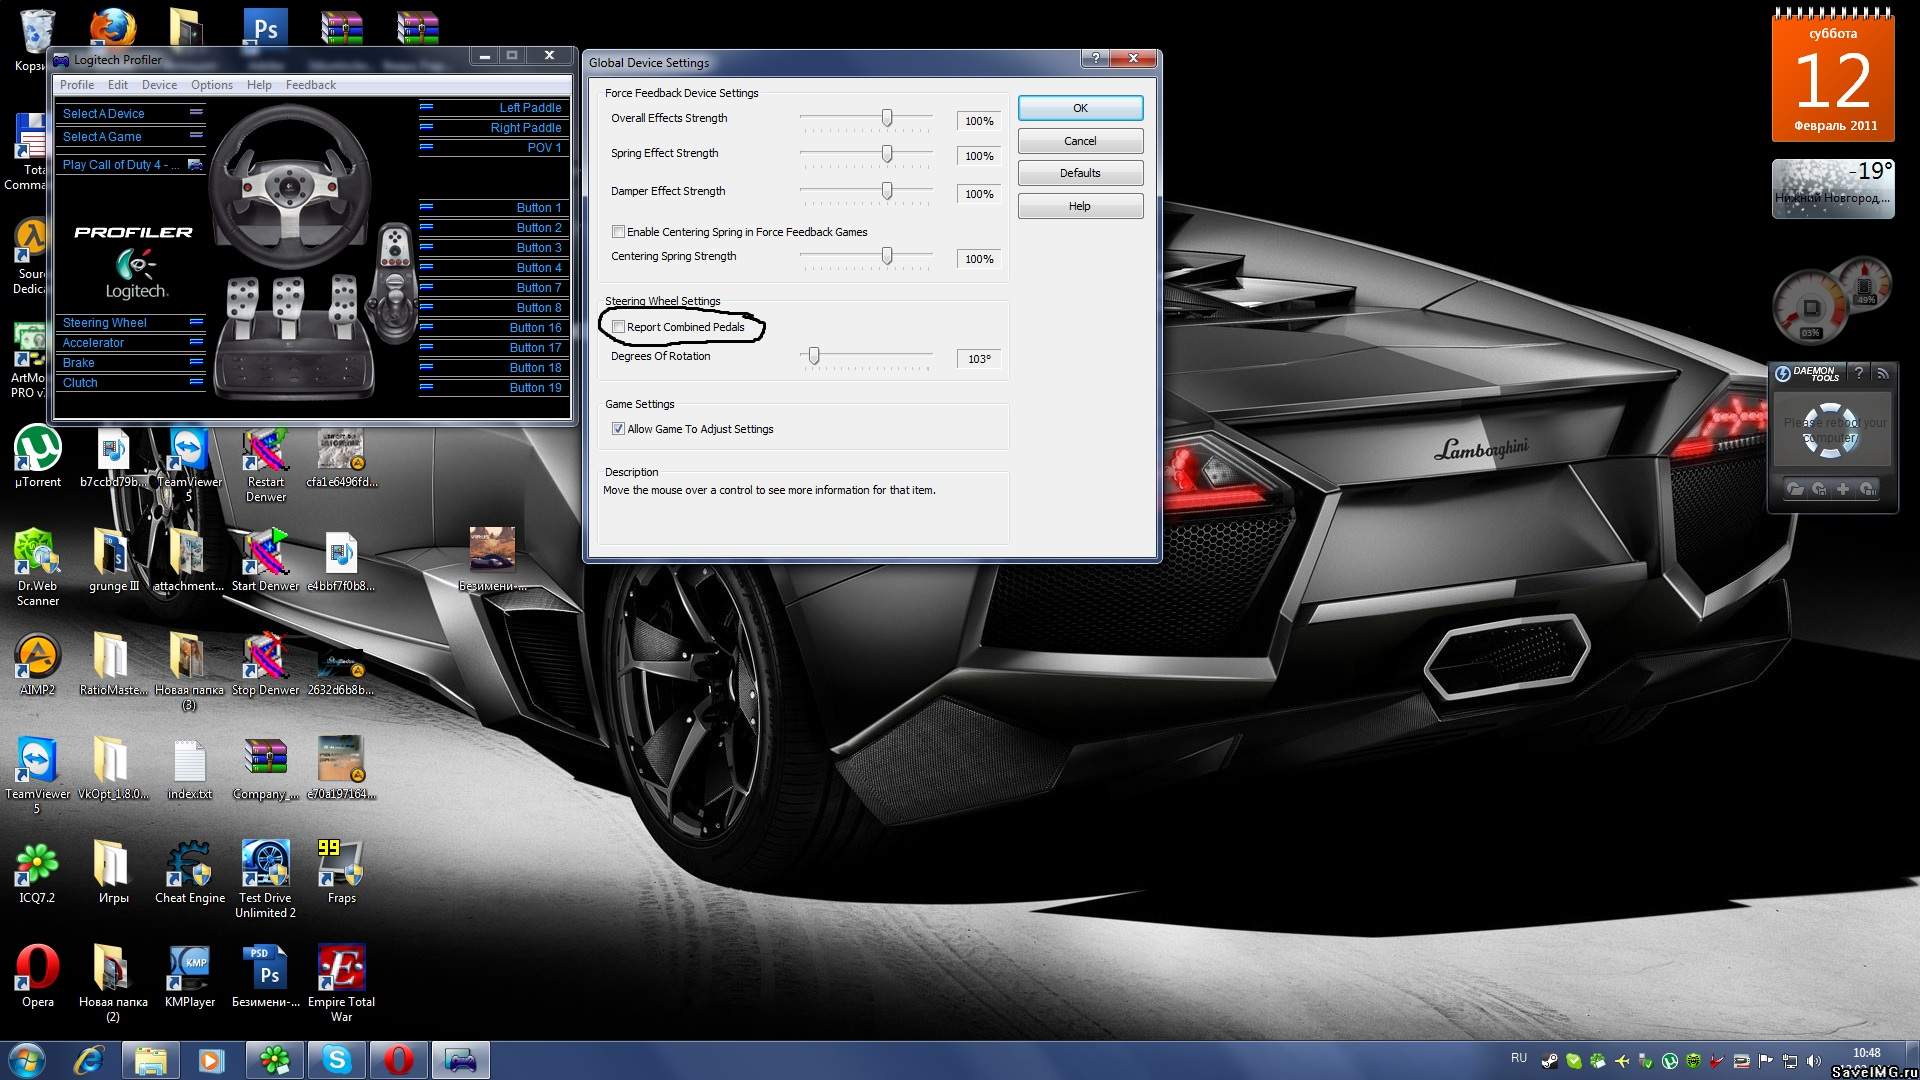
Task: Click the Button 19 assignment entry
Action: tap(492, 387)
